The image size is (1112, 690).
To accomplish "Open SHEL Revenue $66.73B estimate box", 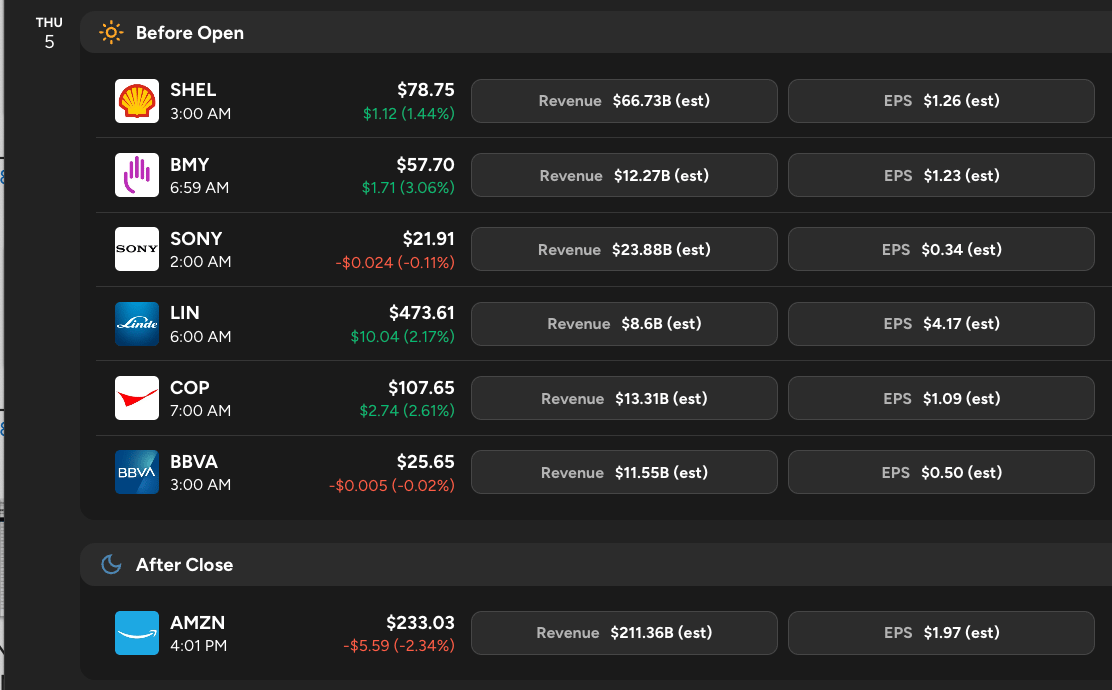I will [x=624, y=101].
